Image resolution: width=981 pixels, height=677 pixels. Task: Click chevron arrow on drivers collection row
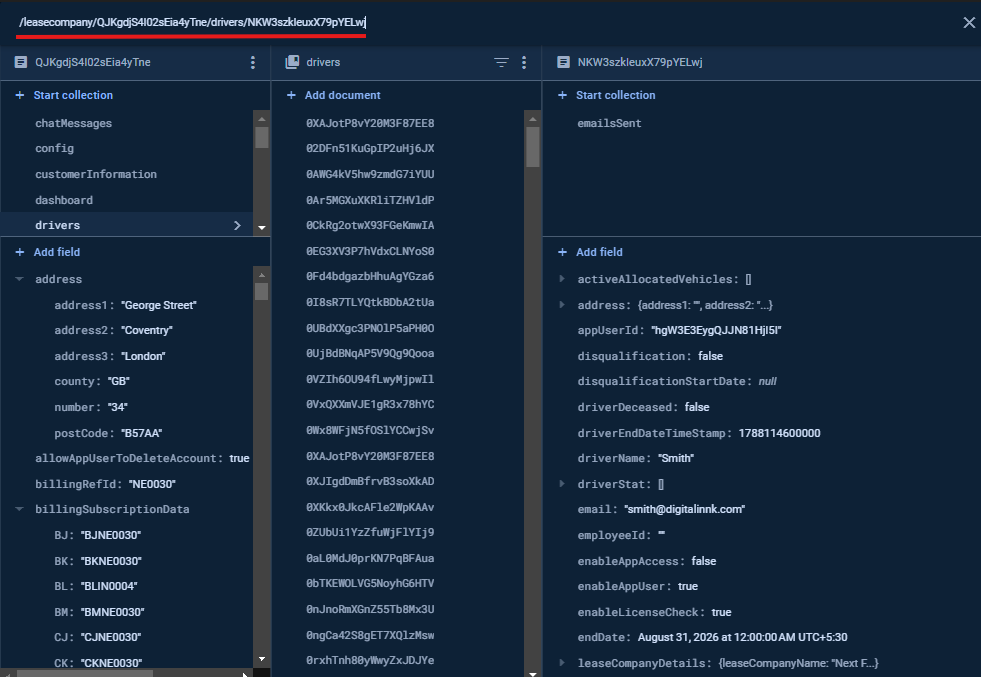[237, 225]
